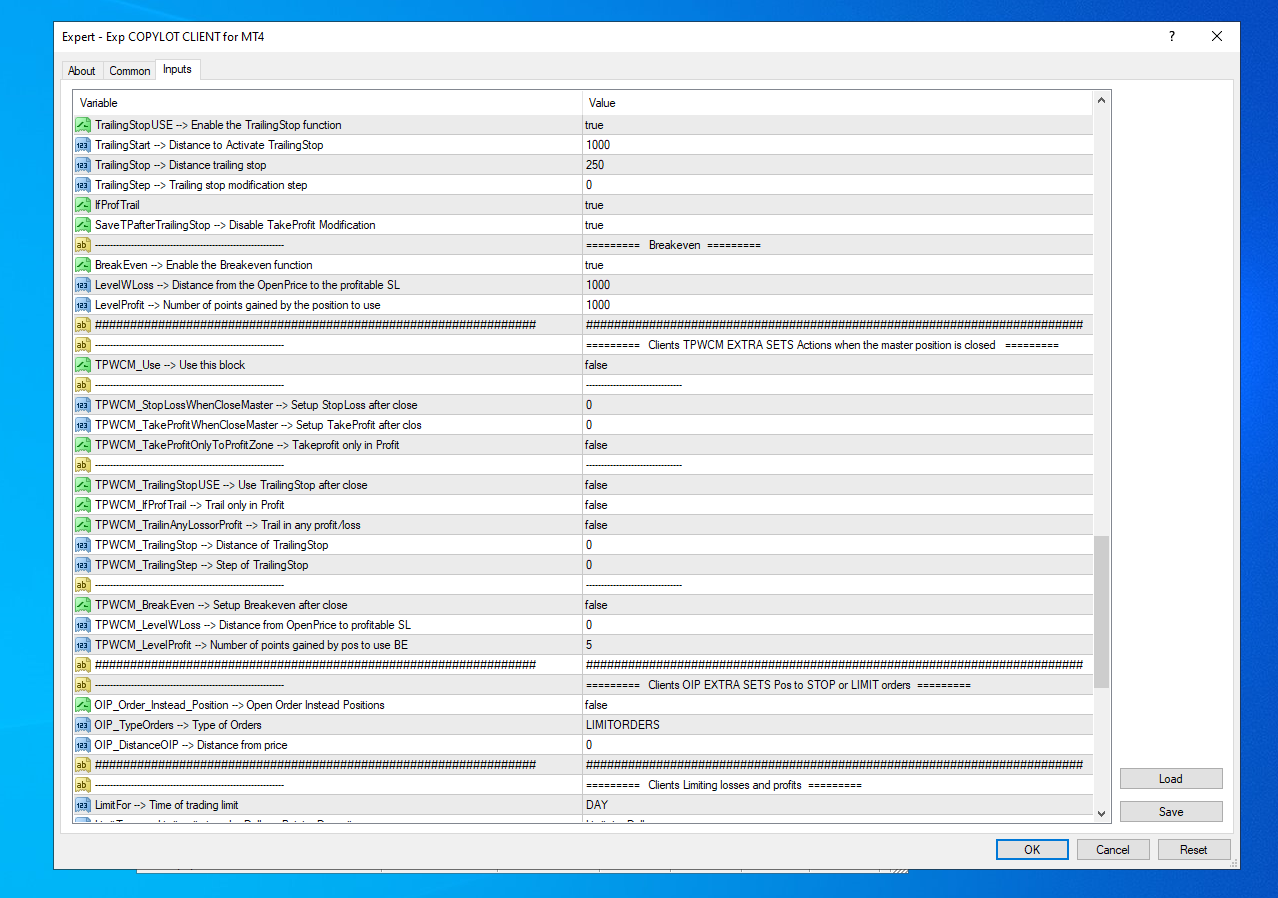Click the scrollbar down arrow

pos(1102,814)
